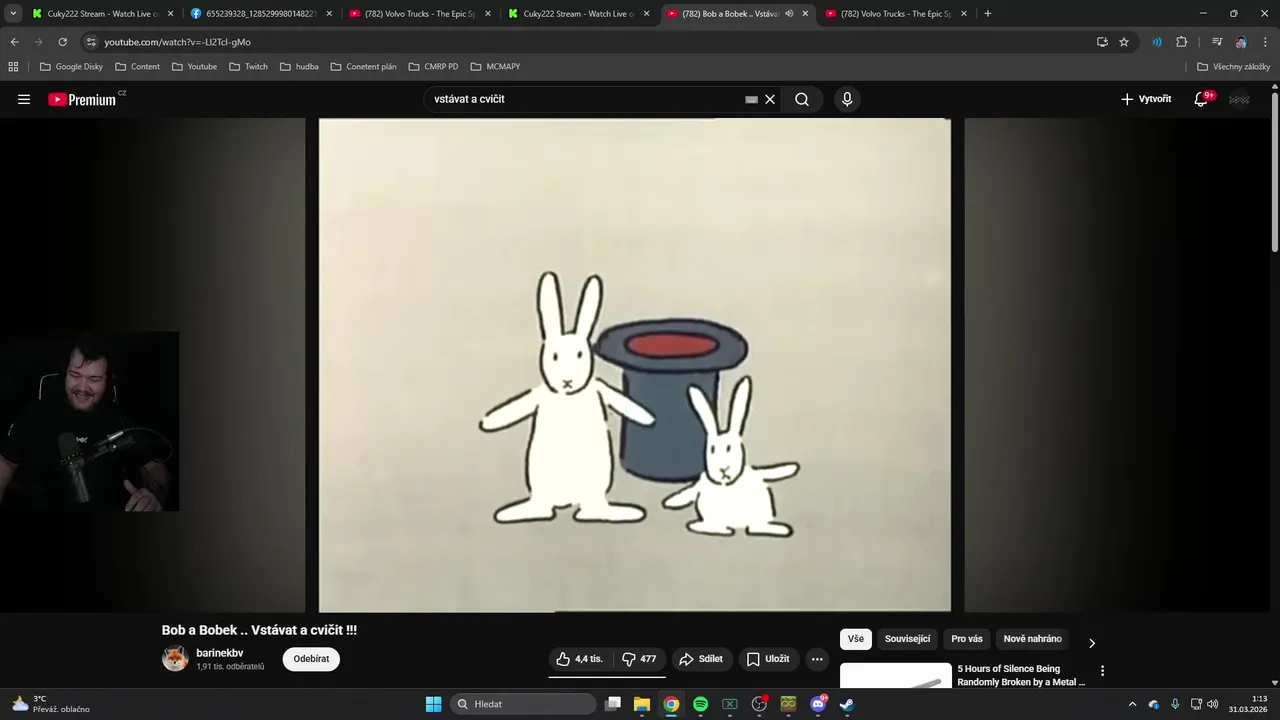Go to YouTube Premium home logo

pyautogui.click(x=82, y=99)
